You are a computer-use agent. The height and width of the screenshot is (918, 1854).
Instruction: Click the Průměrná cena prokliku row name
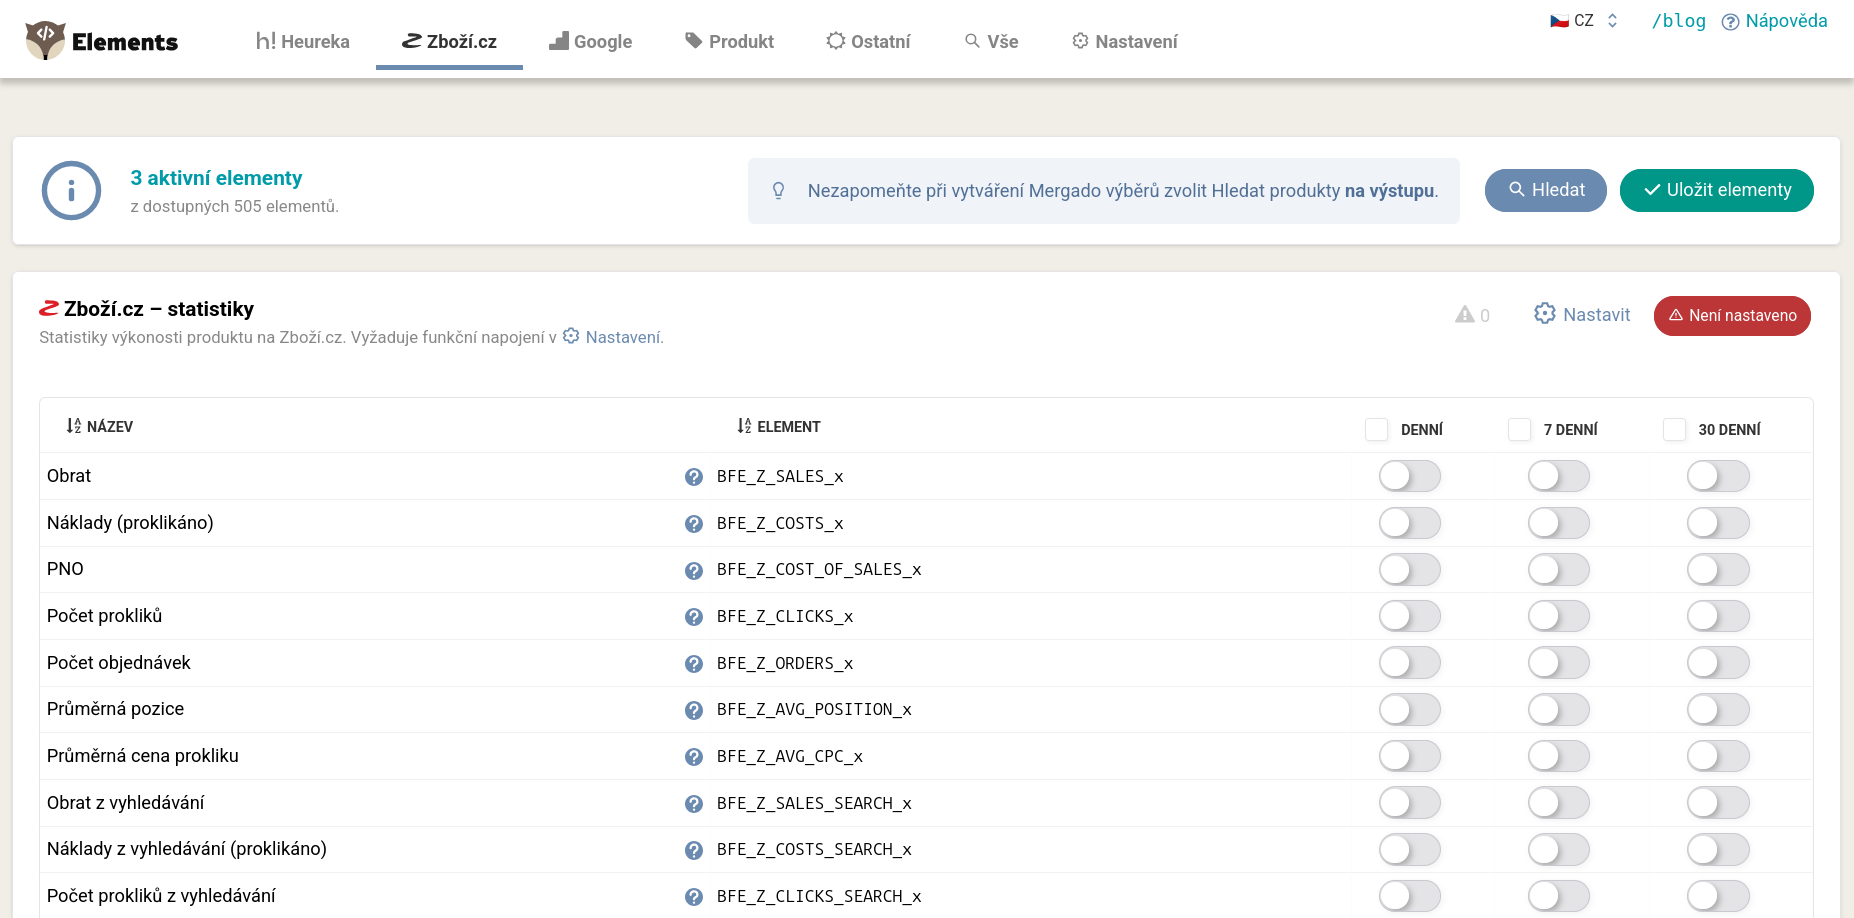[143, 756]
